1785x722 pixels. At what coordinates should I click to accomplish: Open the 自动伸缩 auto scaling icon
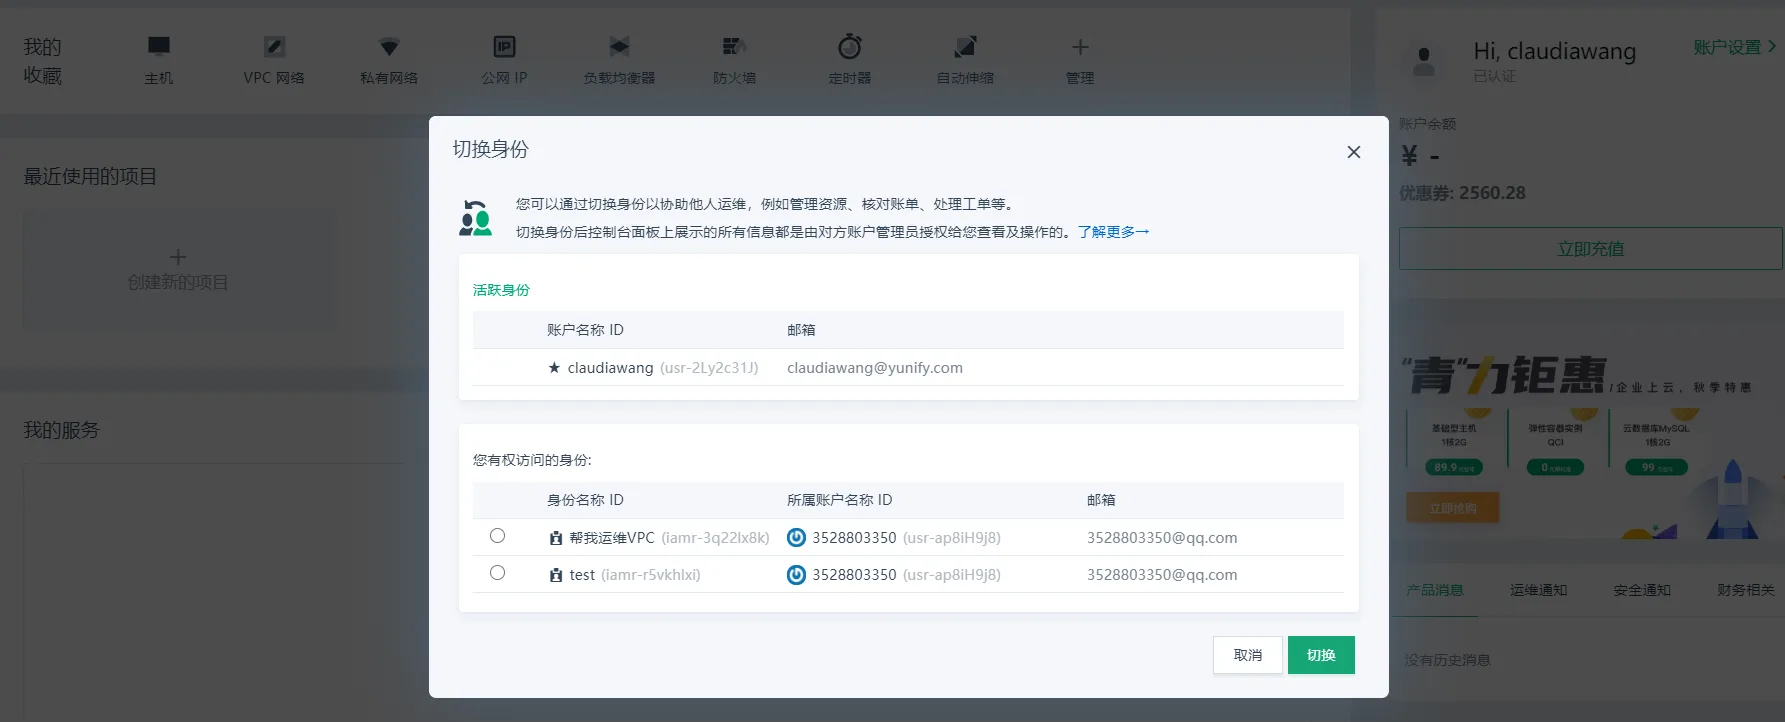(x=965, y=47)
